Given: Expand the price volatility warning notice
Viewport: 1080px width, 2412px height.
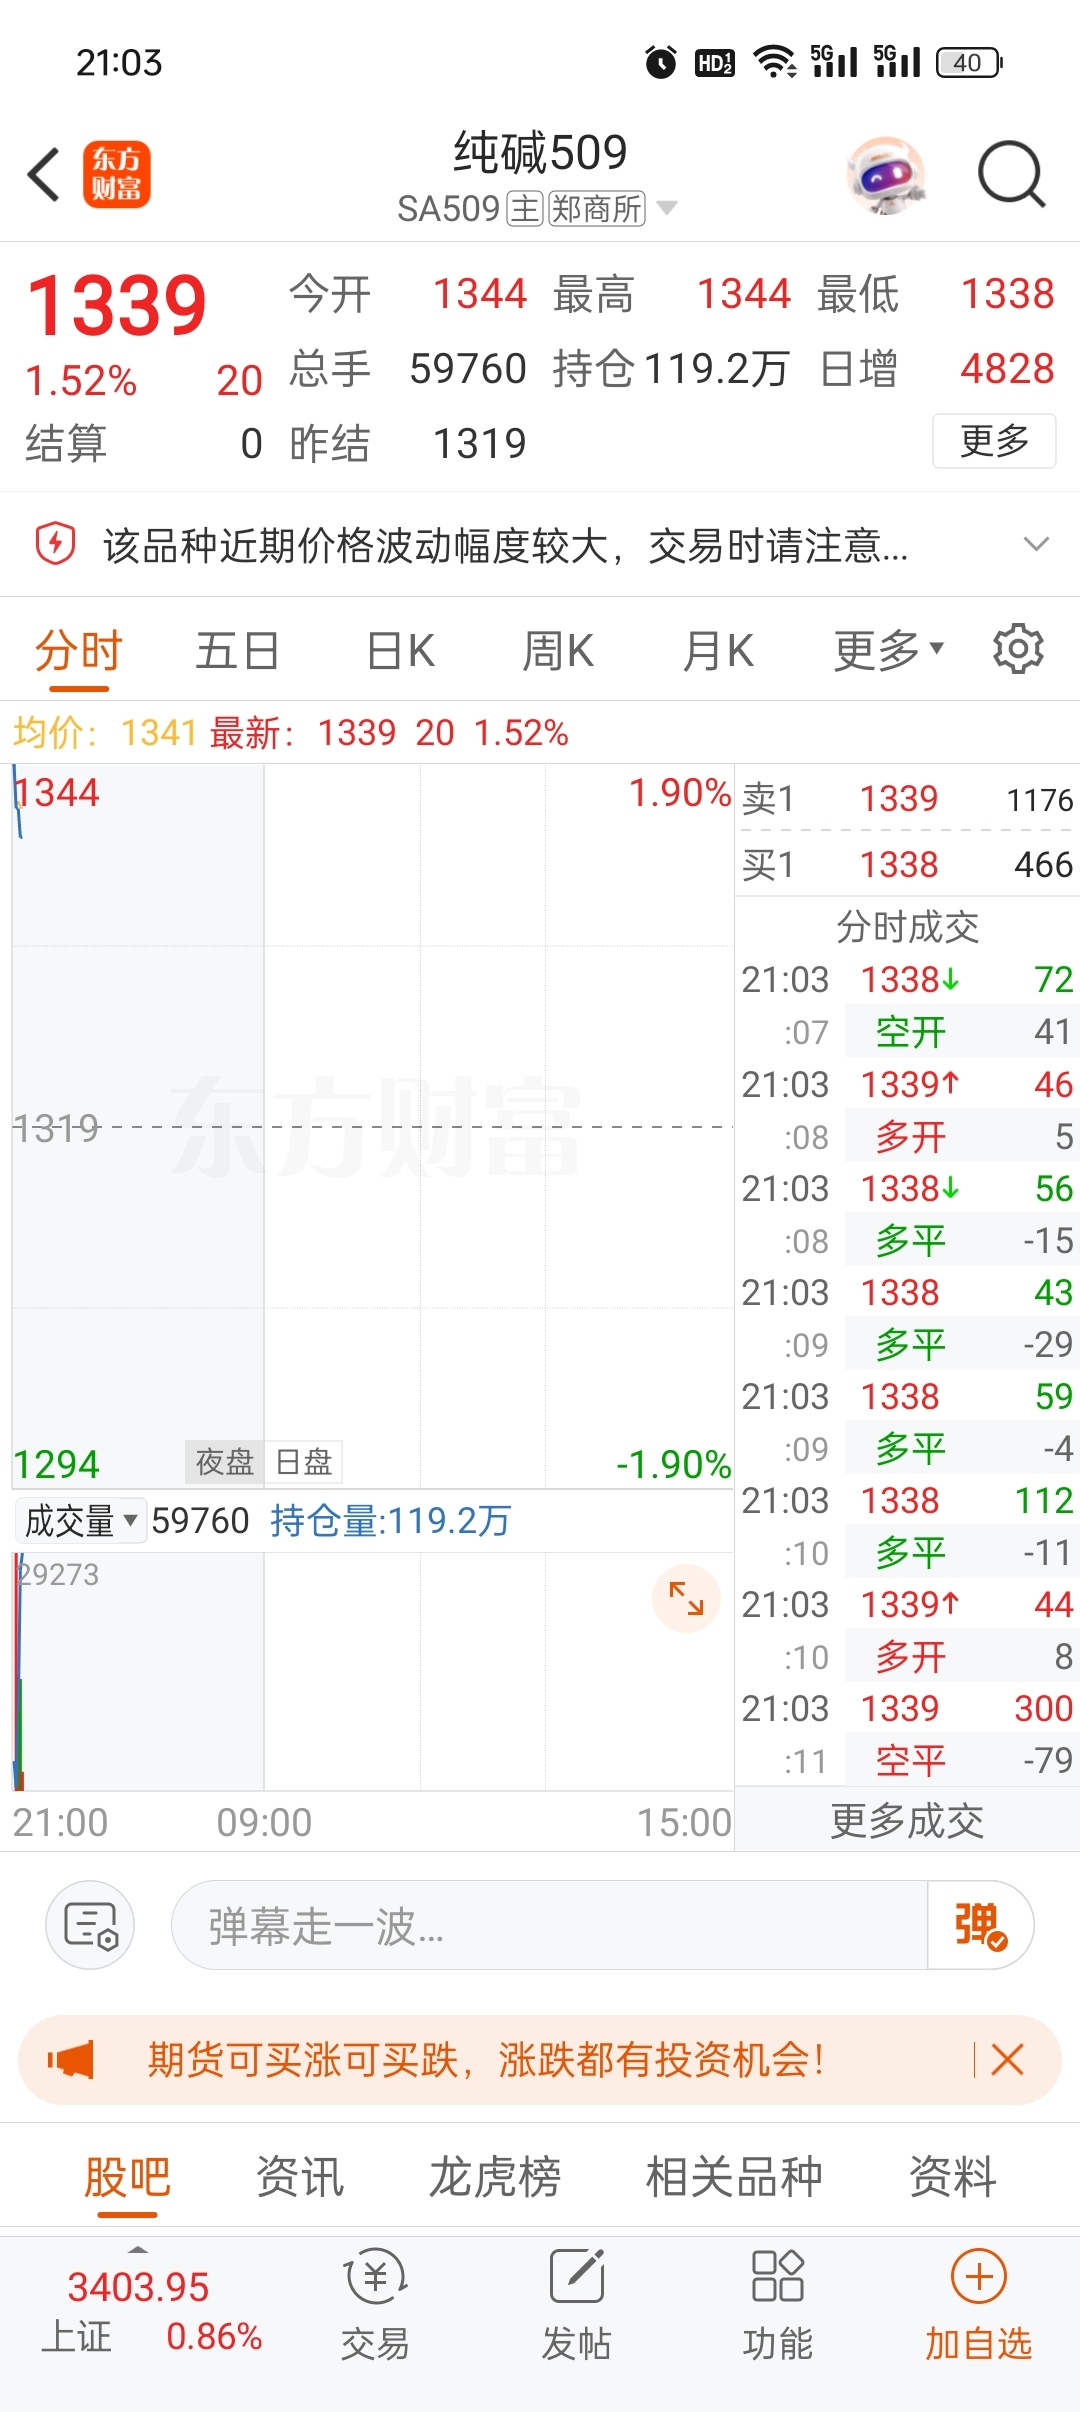Looking at the screenshot, I should click(1036, 545).
